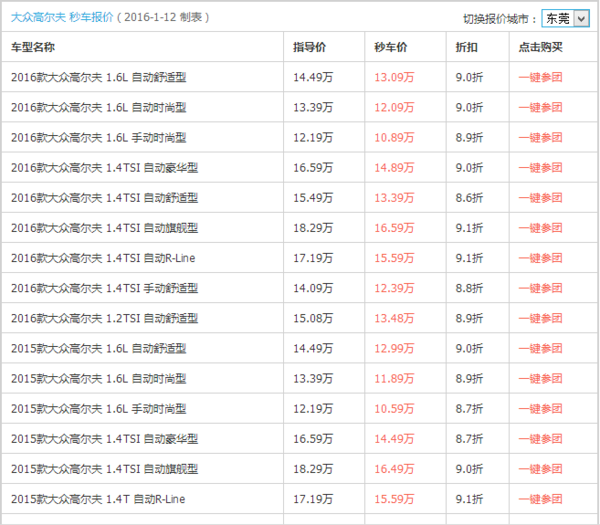Click 一键参团 for 2016款 1.4TSI 自动豪华型
Screen dimensions: 600x525
click(x=540, y=168)
